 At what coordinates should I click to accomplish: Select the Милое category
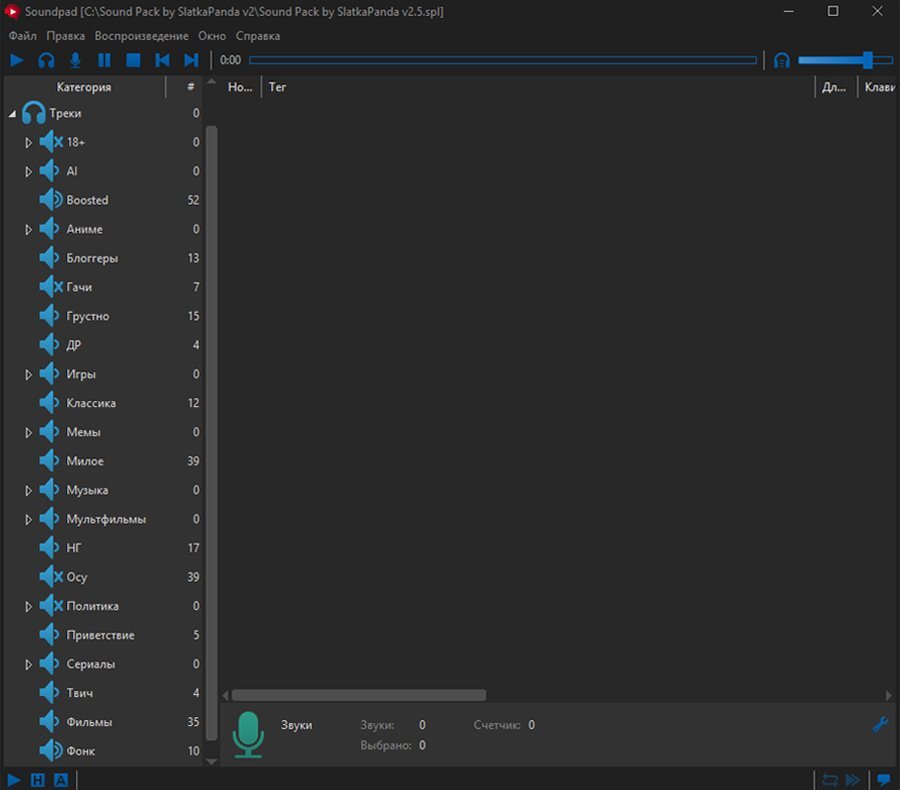85,461
